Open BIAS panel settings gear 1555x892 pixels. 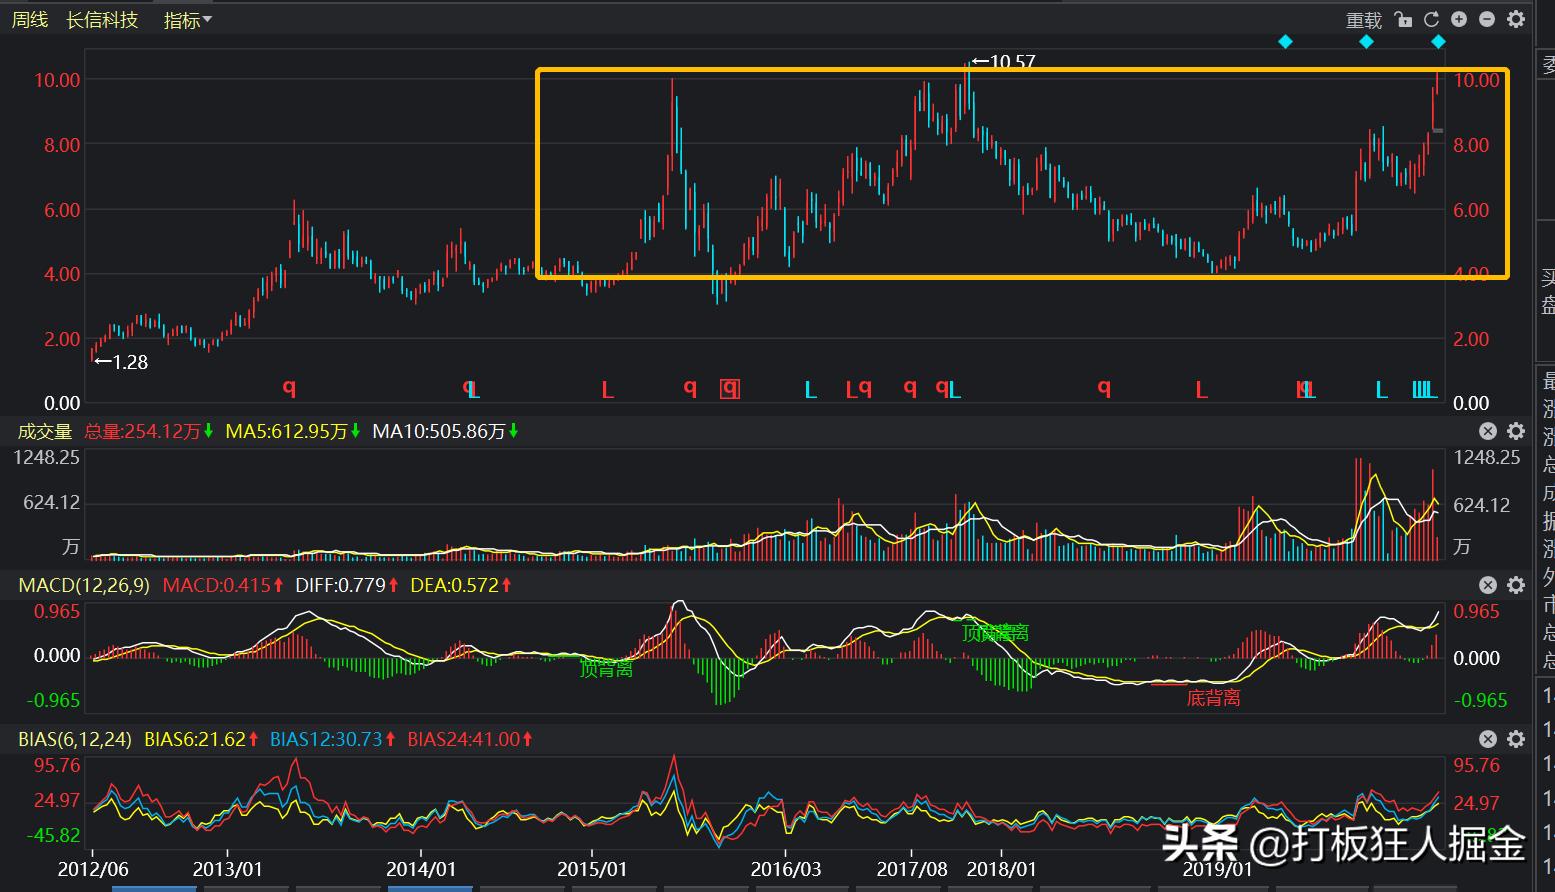(1516, 739)
